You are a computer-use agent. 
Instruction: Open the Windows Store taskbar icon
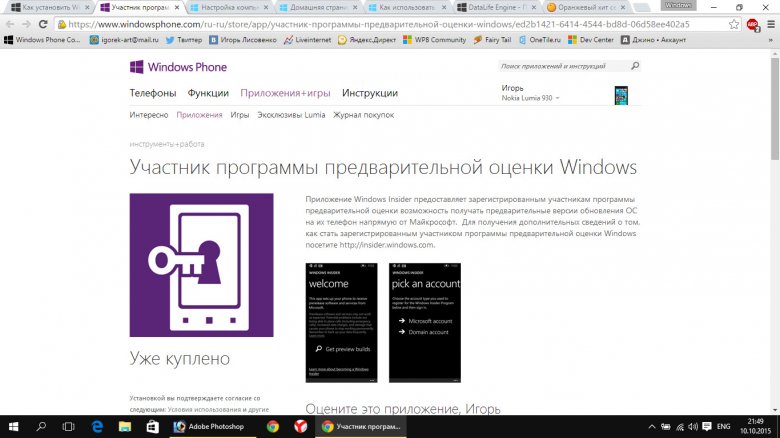pos(152,427)
